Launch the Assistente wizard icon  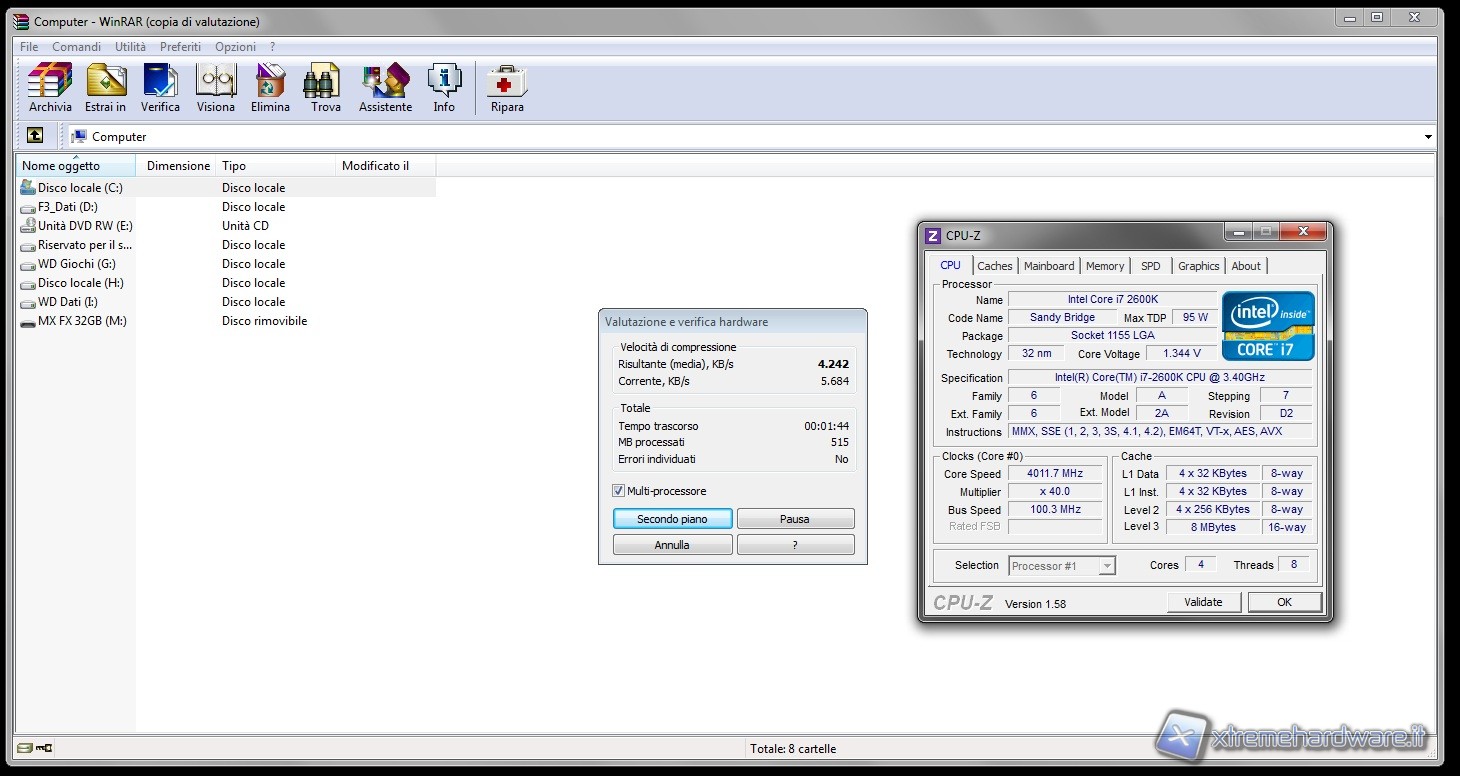tap(385, 81)
